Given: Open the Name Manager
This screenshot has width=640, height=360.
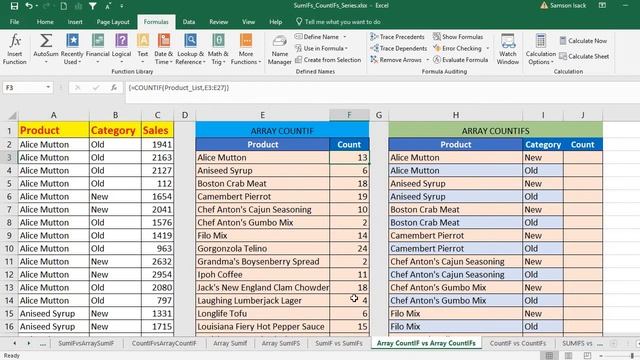Looking at the screenshot, I should [x=280, y=49].
